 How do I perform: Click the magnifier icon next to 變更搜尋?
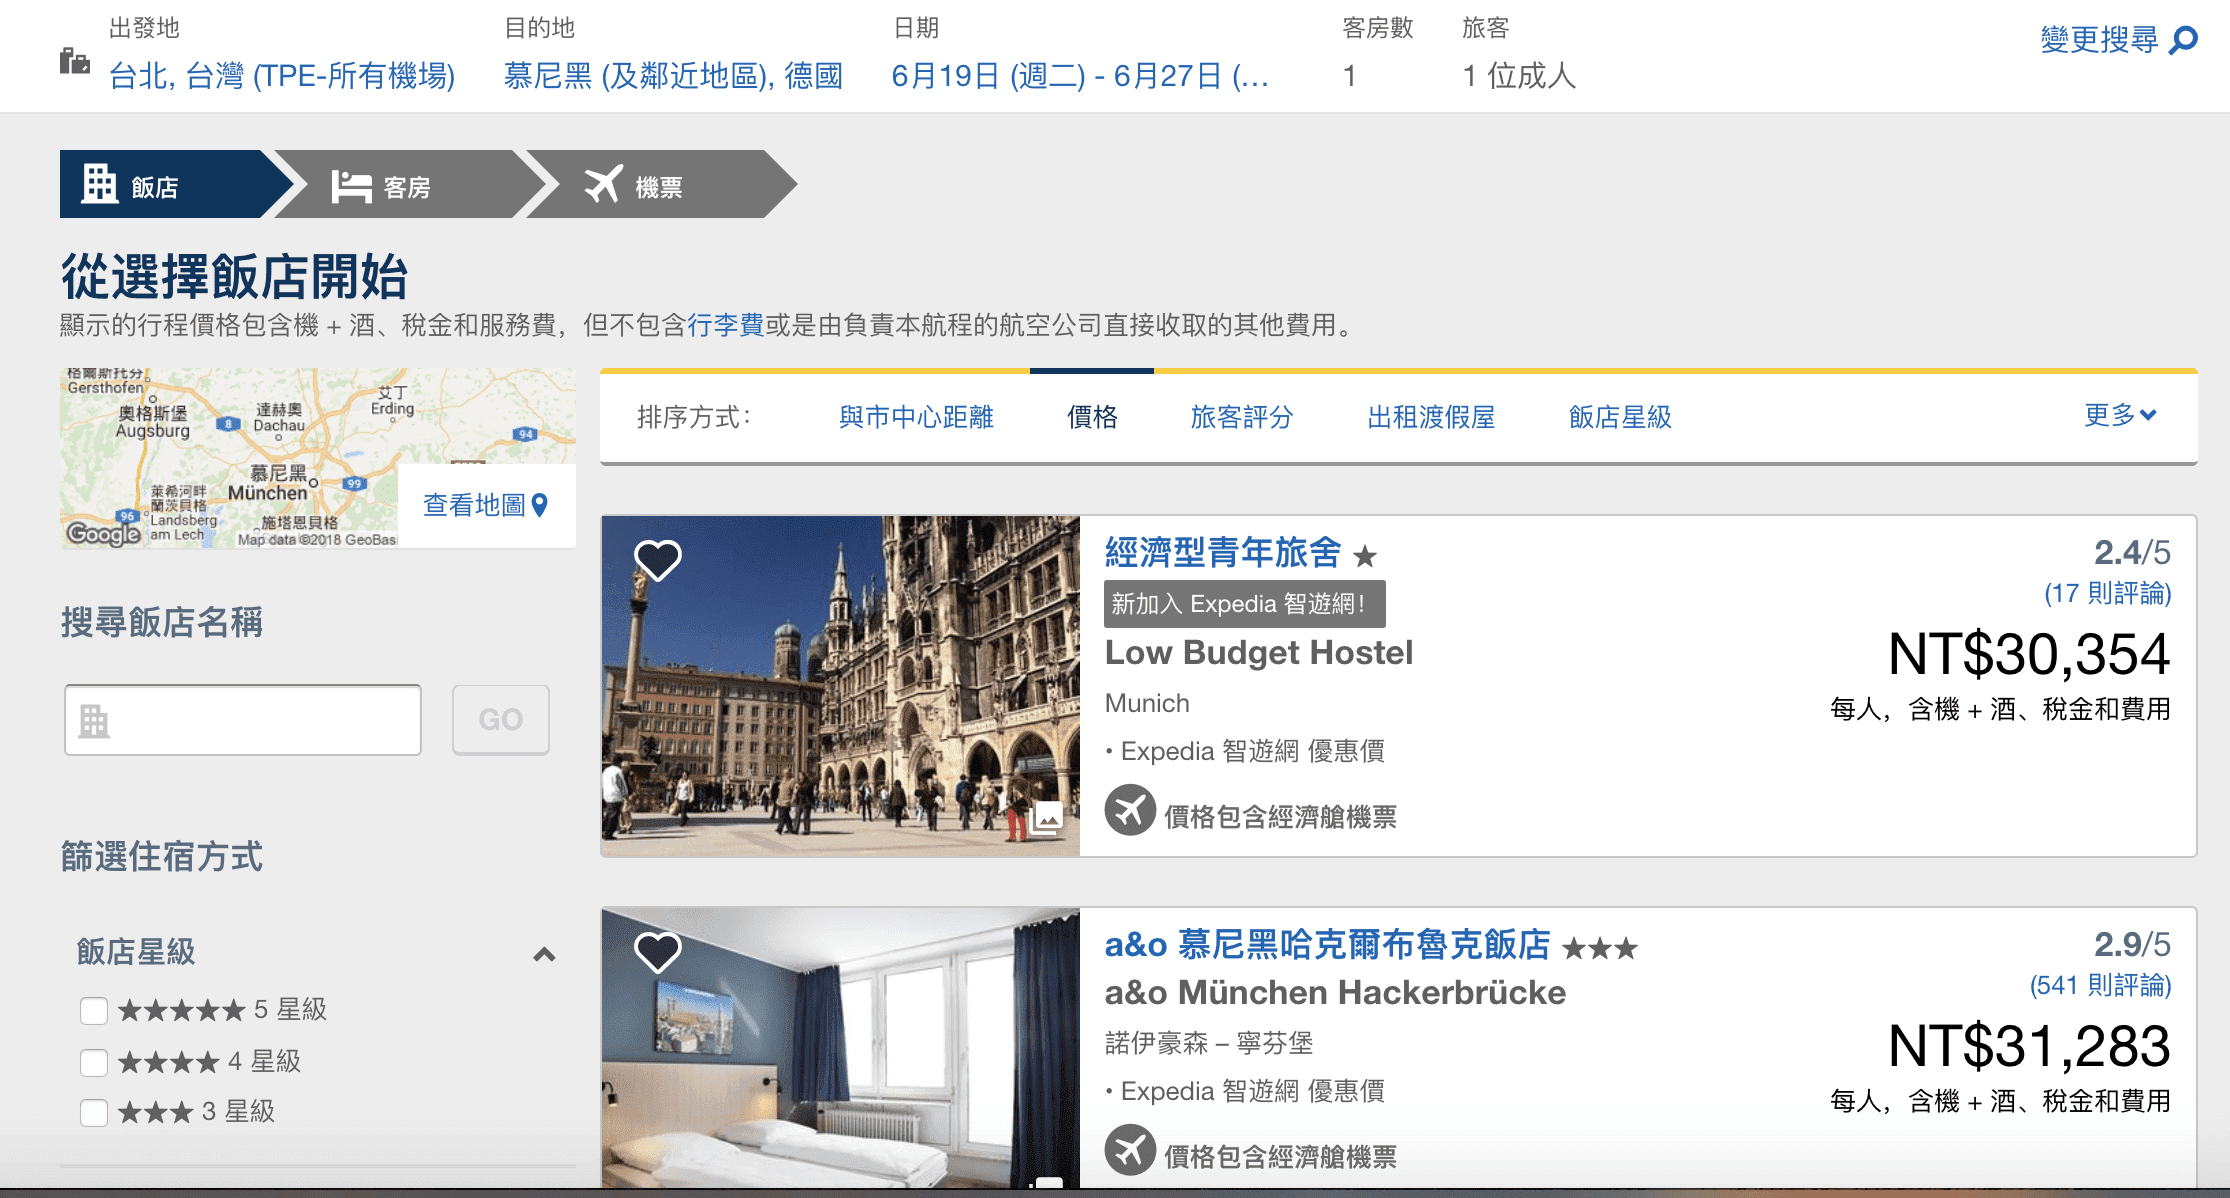2184,40
